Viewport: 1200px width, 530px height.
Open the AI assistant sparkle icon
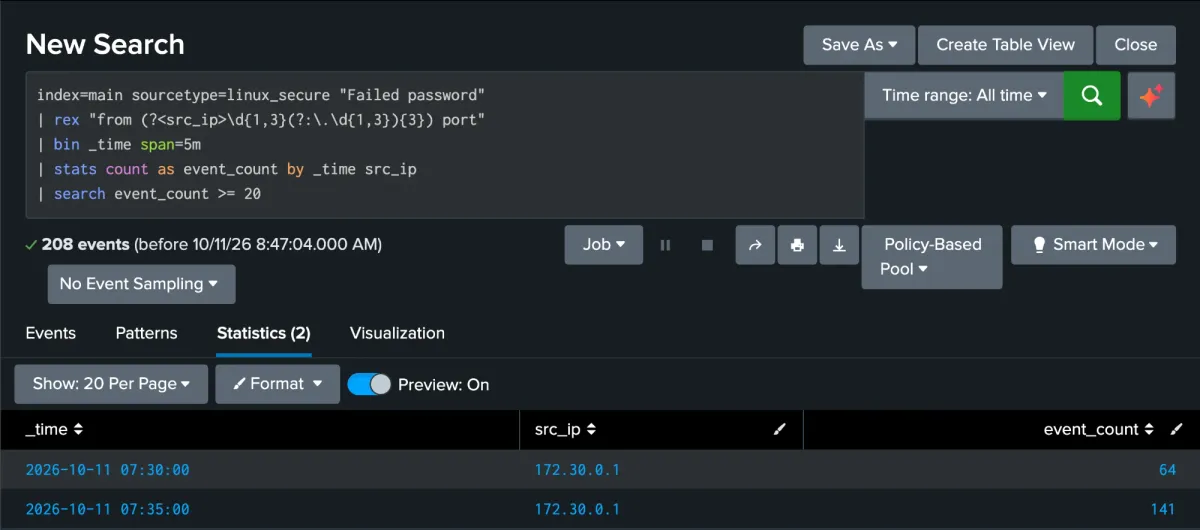(1151, 95)
